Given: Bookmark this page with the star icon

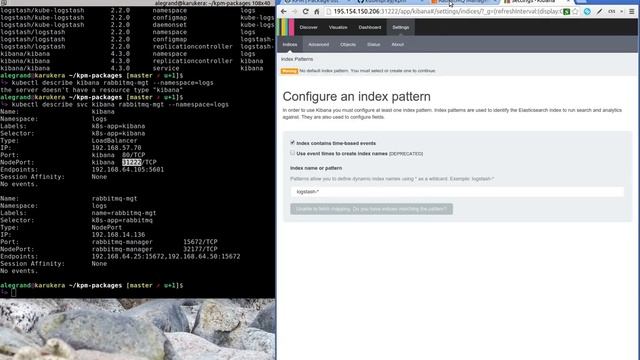Looking at the screenshot, I should (x=575, y=11).
